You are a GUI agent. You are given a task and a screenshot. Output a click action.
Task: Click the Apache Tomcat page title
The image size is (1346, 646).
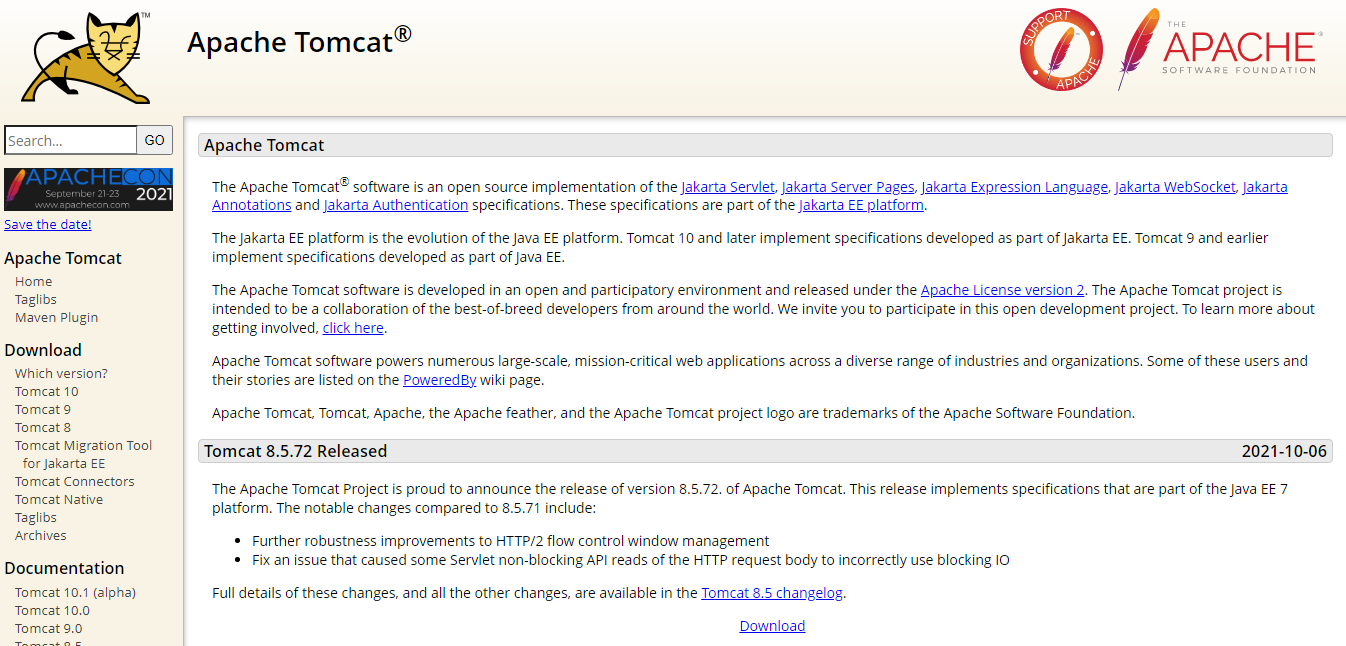click(299, 41)
